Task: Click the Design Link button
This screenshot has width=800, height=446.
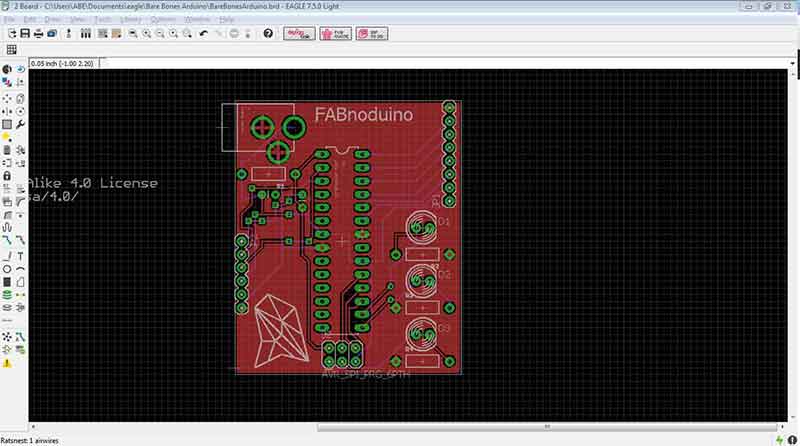Action: pos(299,34)
